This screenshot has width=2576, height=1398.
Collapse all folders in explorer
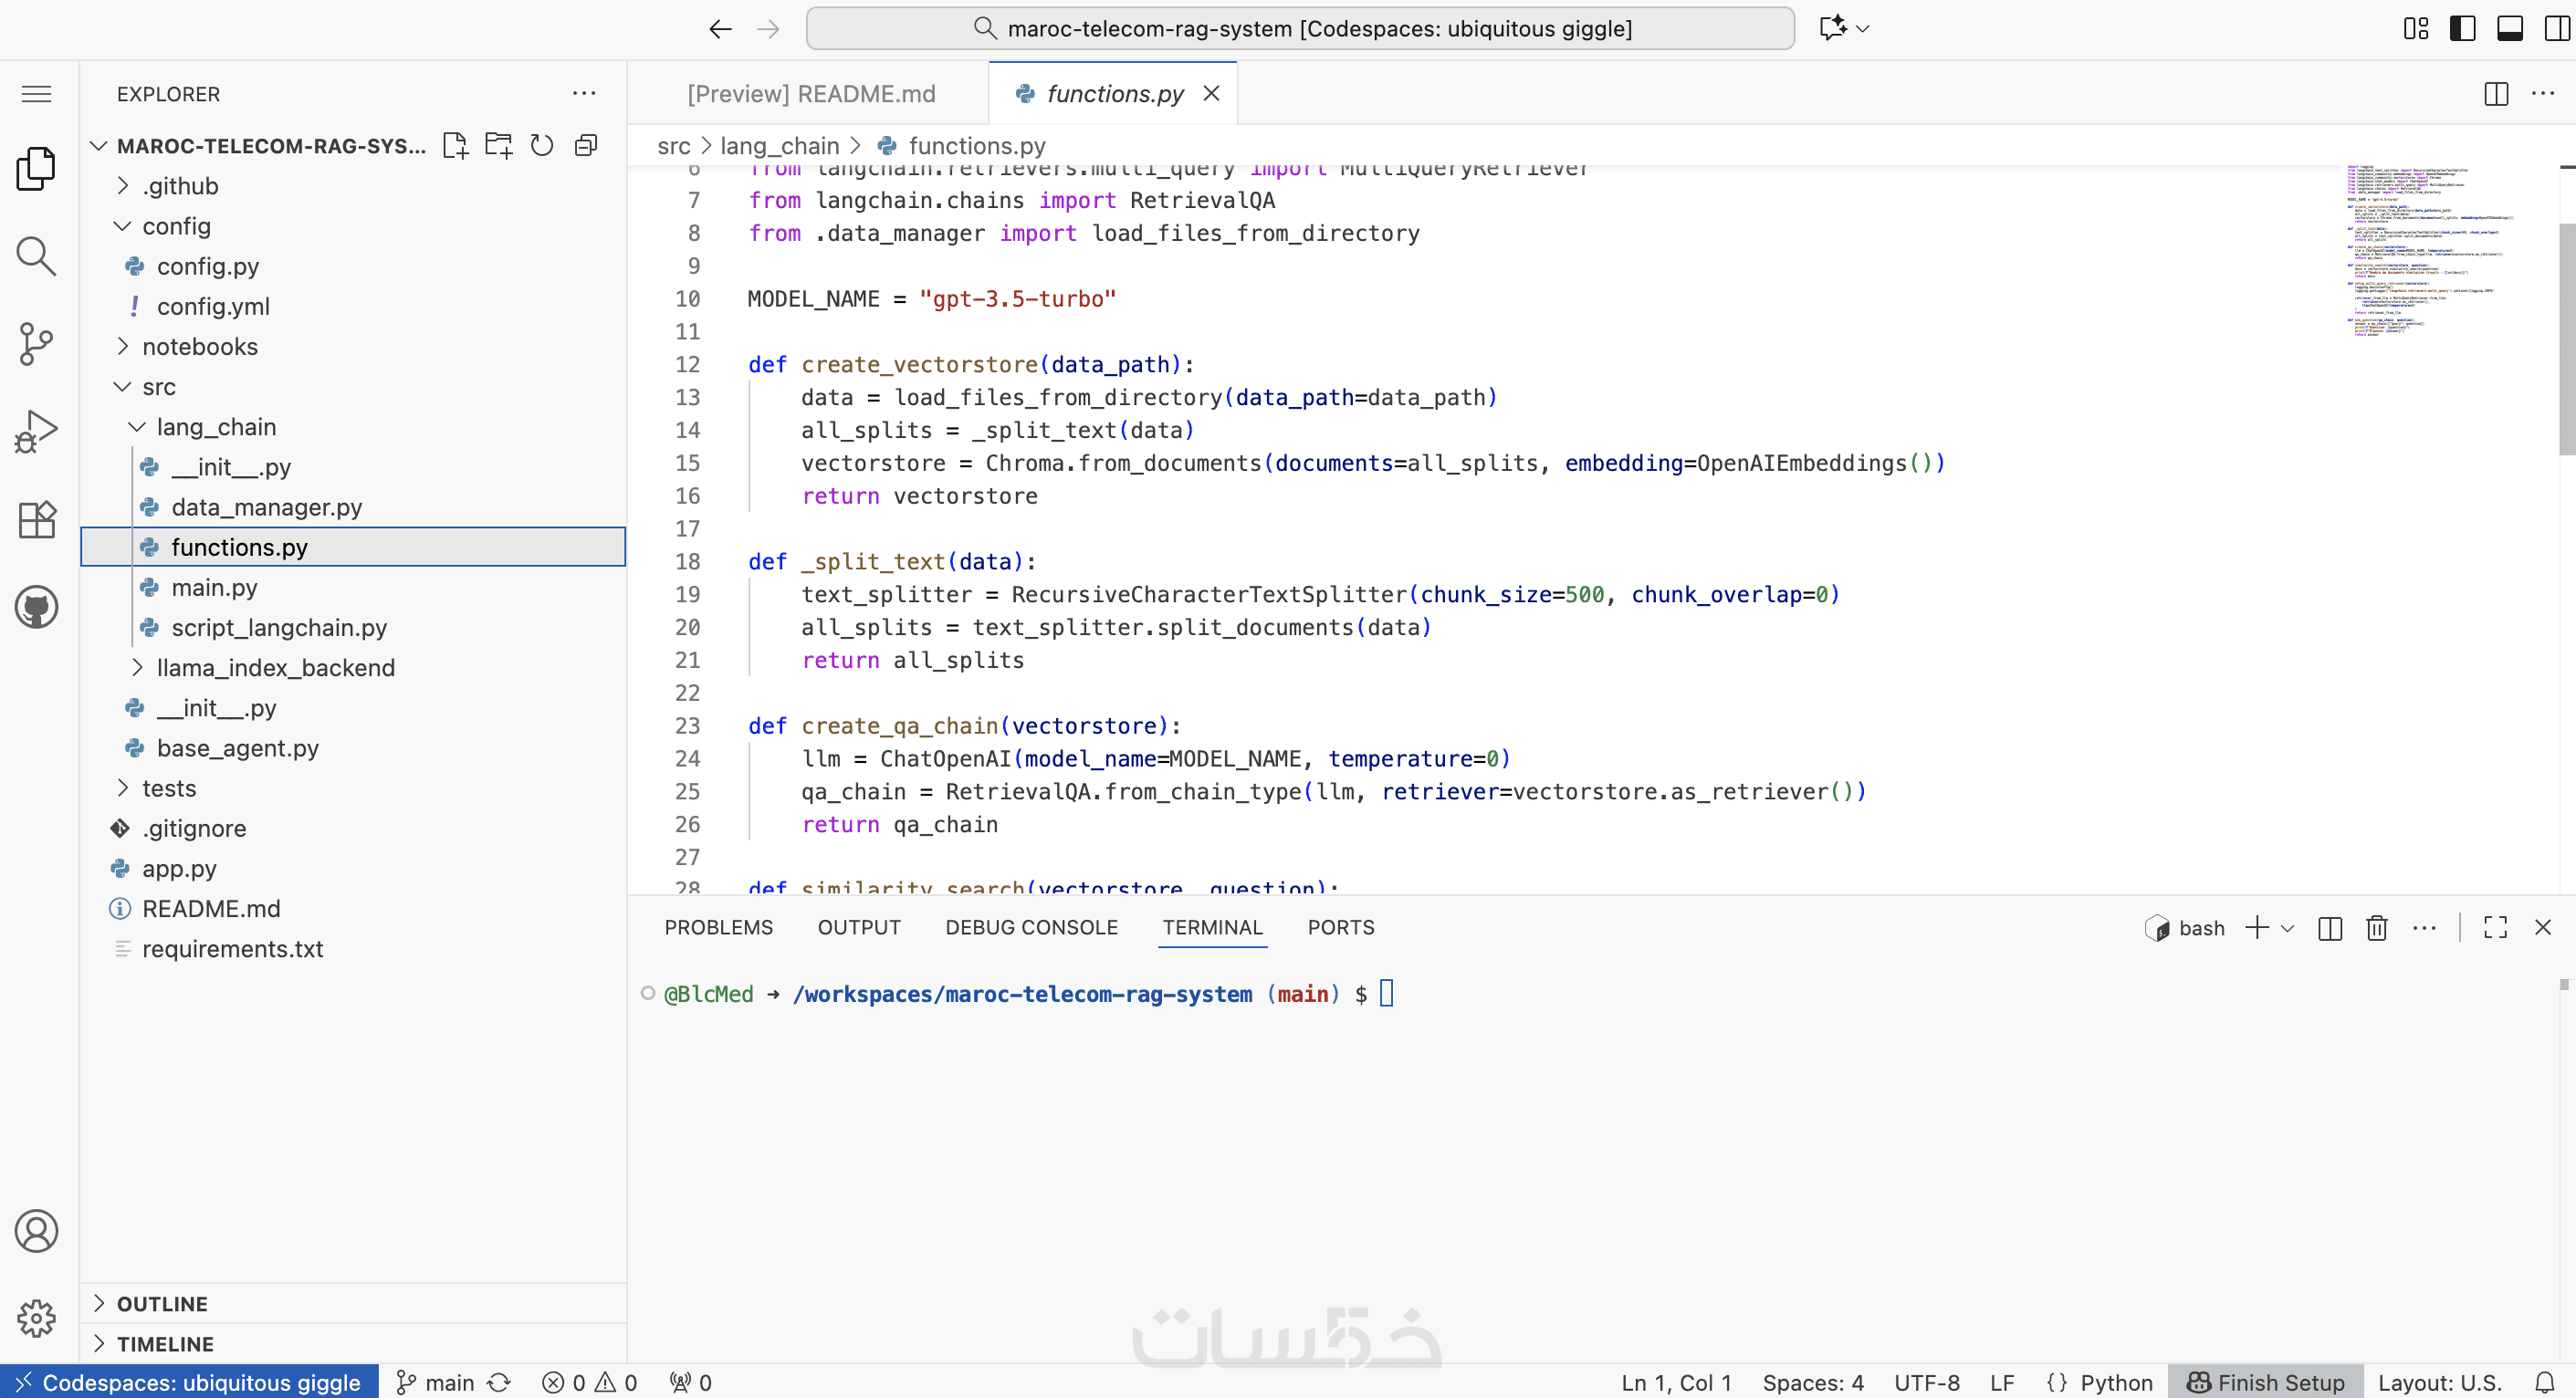point(586,146)
